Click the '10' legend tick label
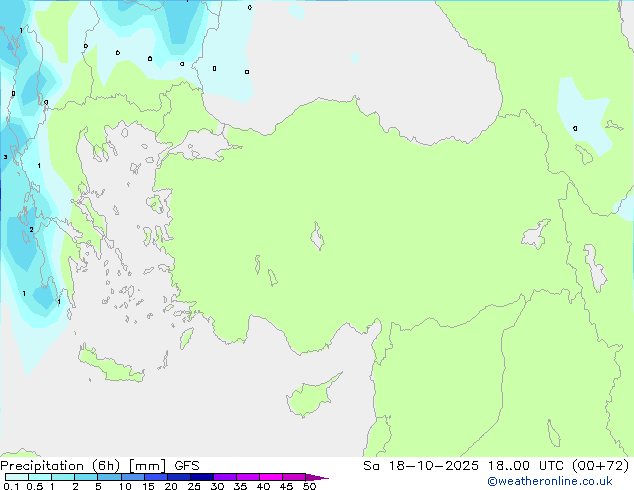The height and width of the screenshot is (490, 634). [x=125, y=486]
